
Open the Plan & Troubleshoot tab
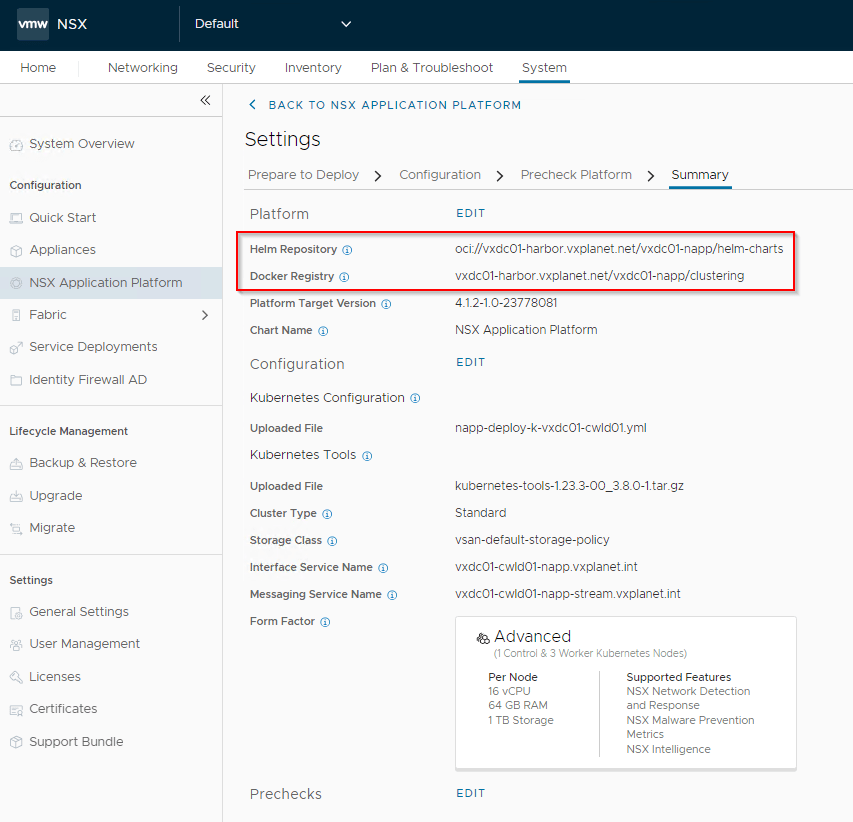pos(432,67)
